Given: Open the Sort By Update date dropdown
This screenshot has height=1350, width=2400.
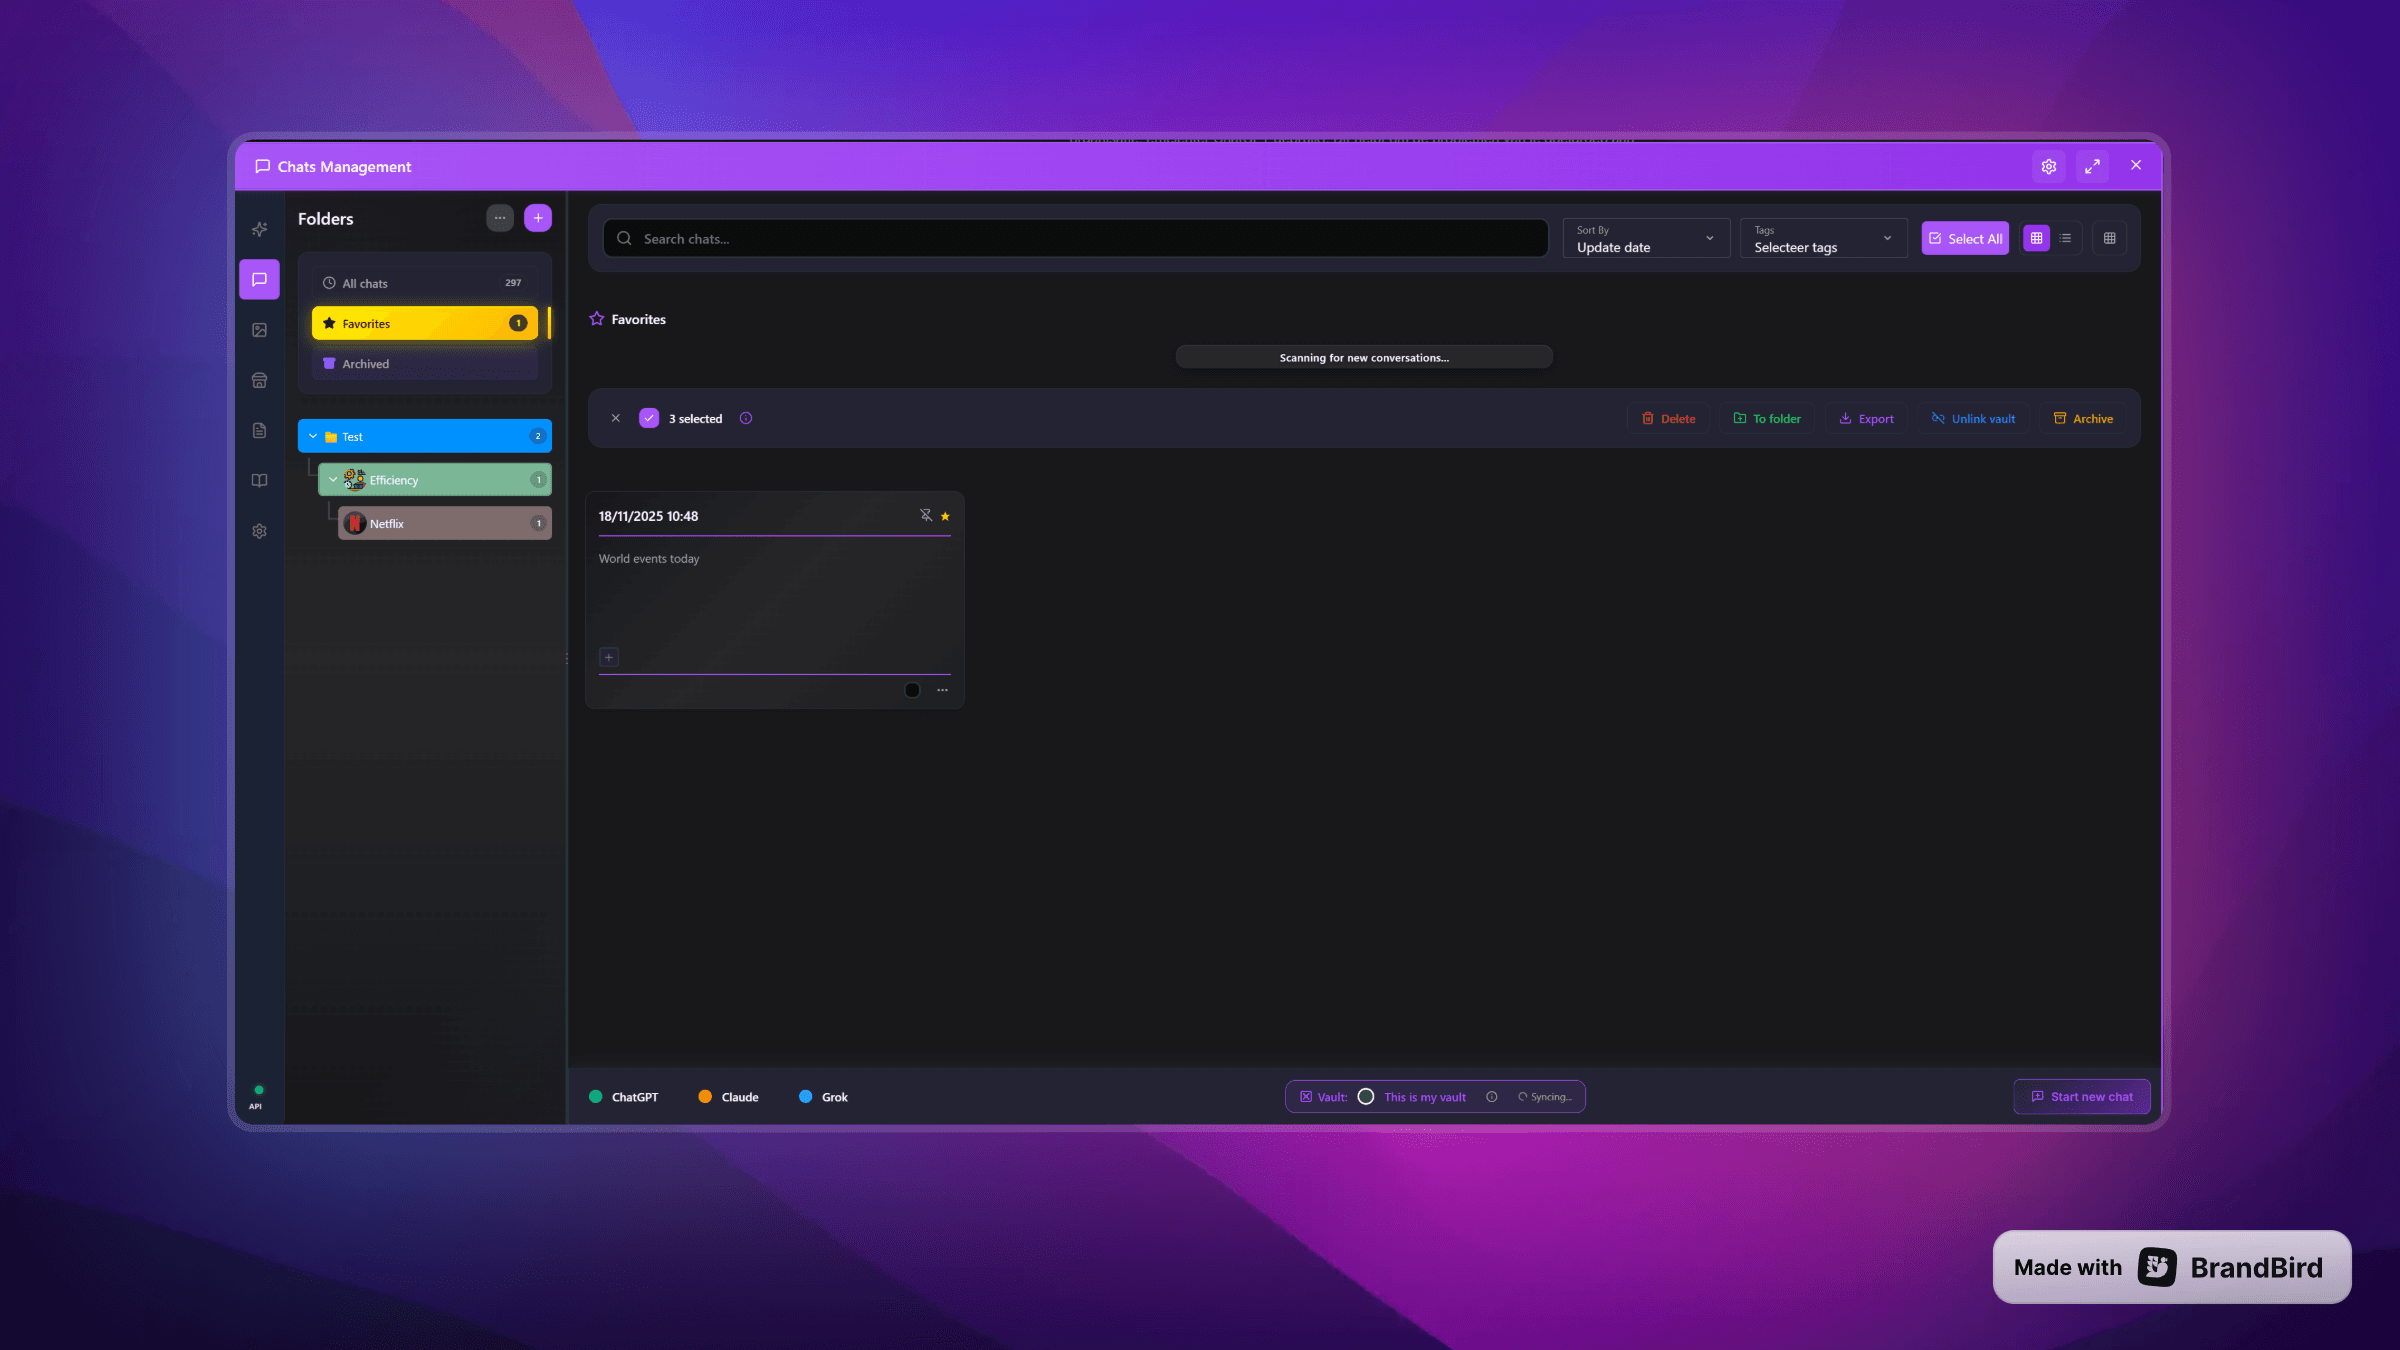Looking at the screenshot, I should [x=1645, y=238].
